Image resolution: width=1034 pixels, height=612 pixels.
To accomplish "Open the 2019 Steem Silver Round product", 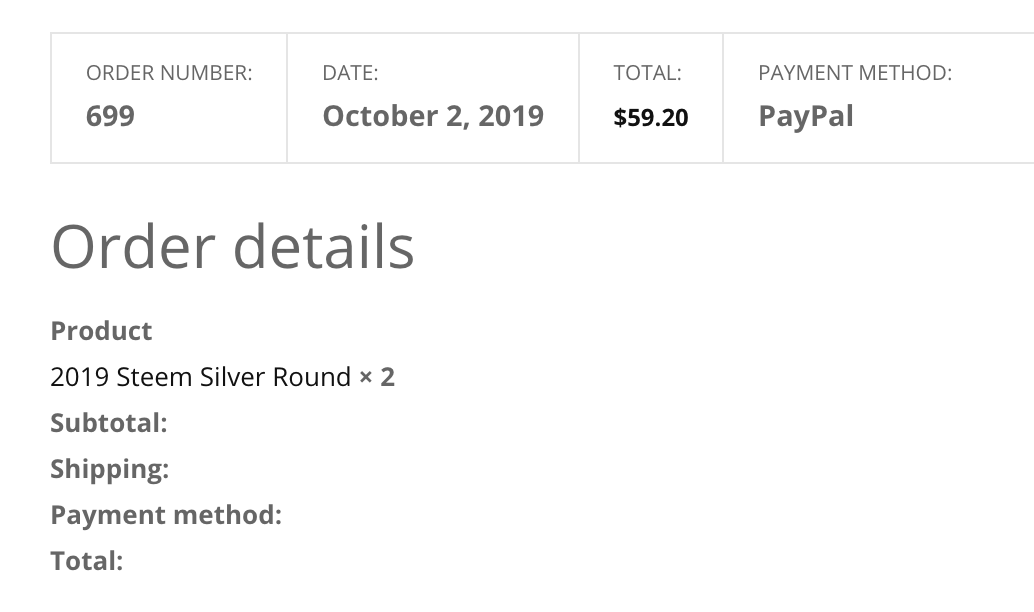I will (200, 377).
